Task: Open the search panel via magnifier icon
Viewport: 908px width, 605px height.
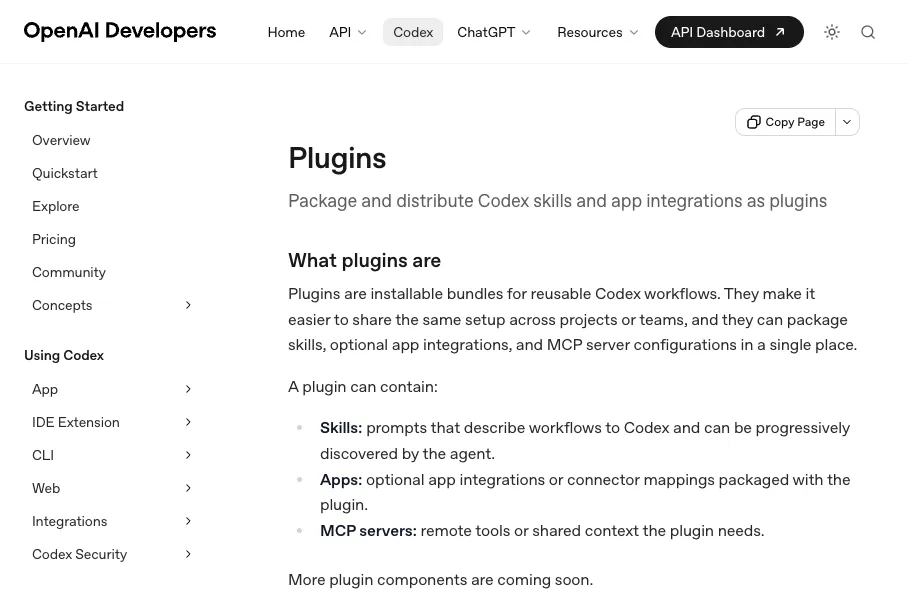Action: [868, 31]
